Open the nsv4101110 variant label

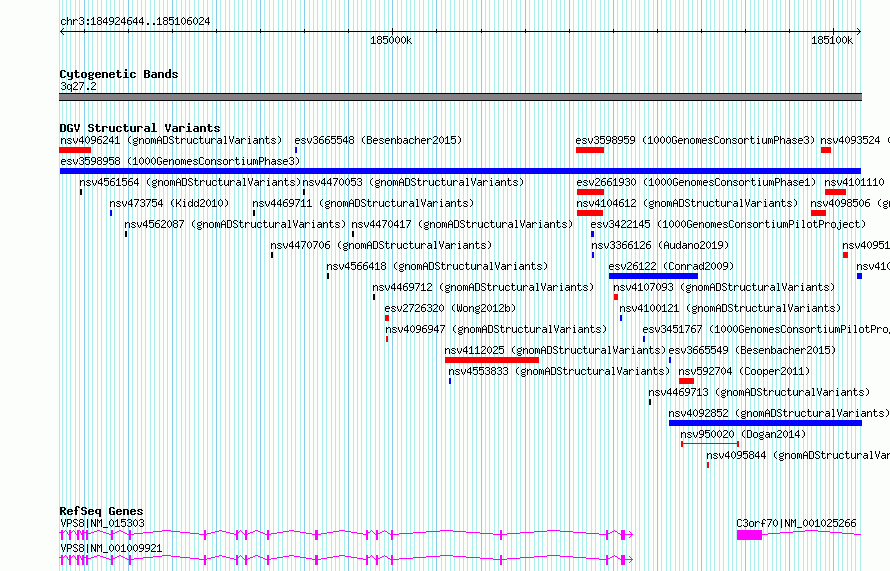pyautogui.click(x=854, y=182)
